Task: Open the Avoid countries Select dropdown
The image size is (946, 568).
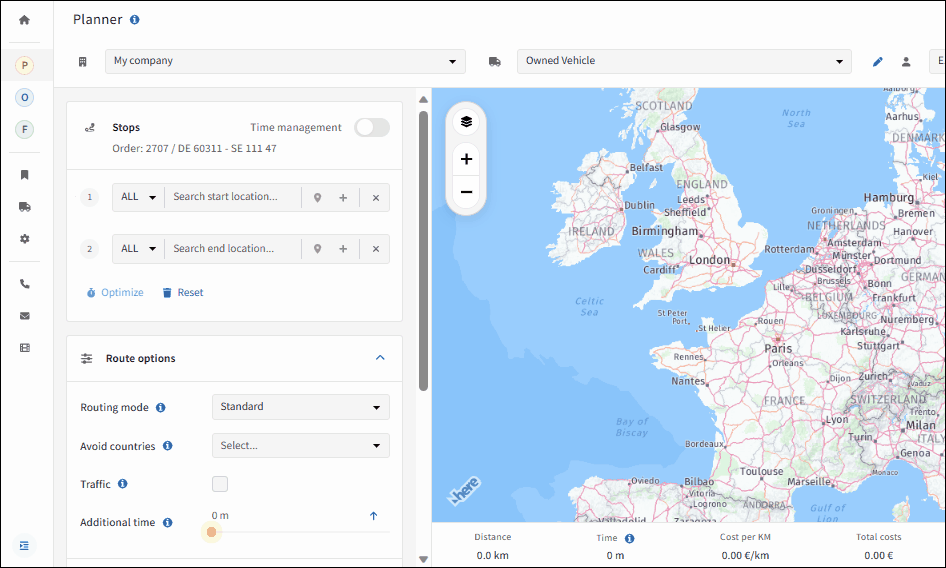Action: pyautogui.click(x=300, y=445)
